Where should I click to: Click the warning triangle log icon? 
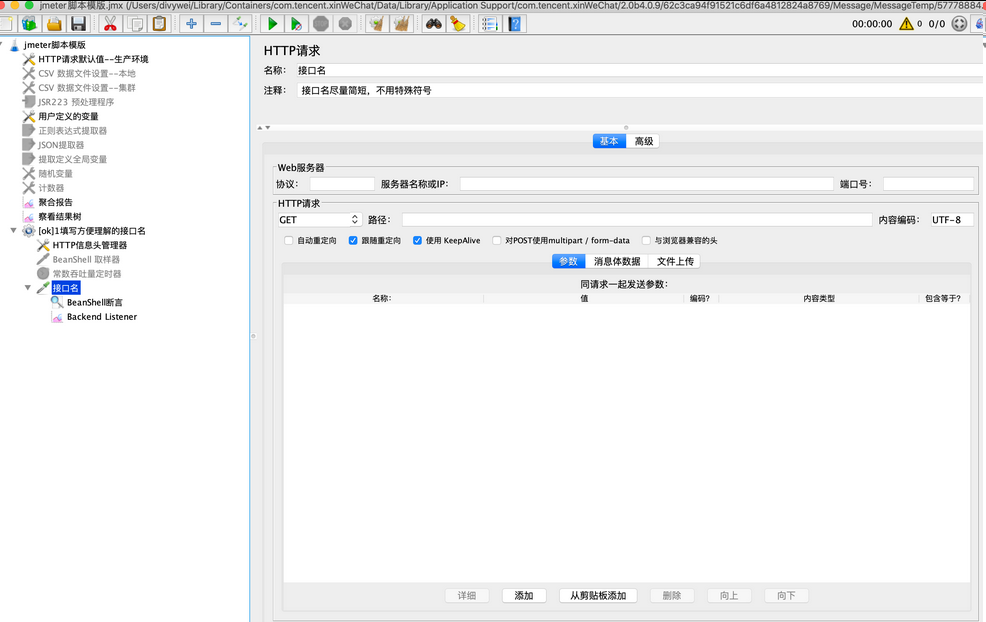[906, 24]
